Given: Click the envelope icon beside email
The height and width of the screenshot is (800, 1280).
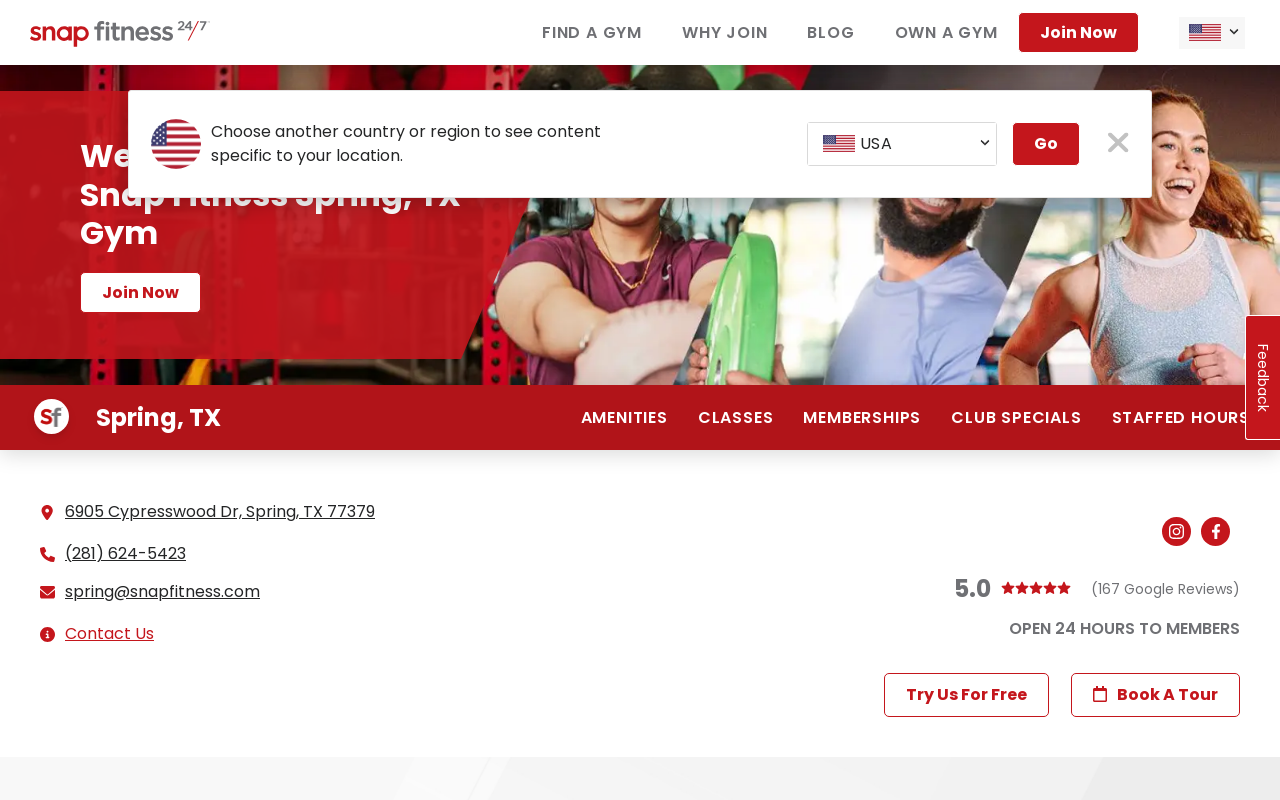Looking at the screenshot, I should pos(47,593).
